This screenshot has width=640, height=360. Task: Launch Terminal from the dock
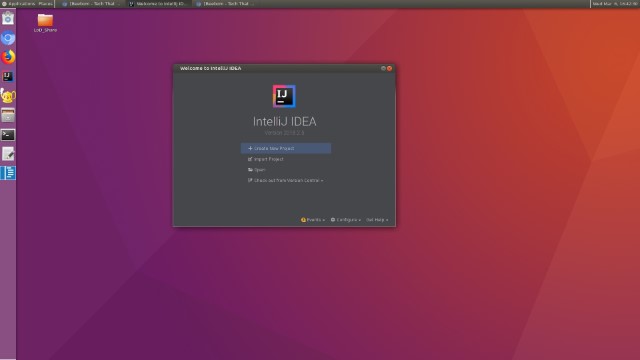point(8,135)
